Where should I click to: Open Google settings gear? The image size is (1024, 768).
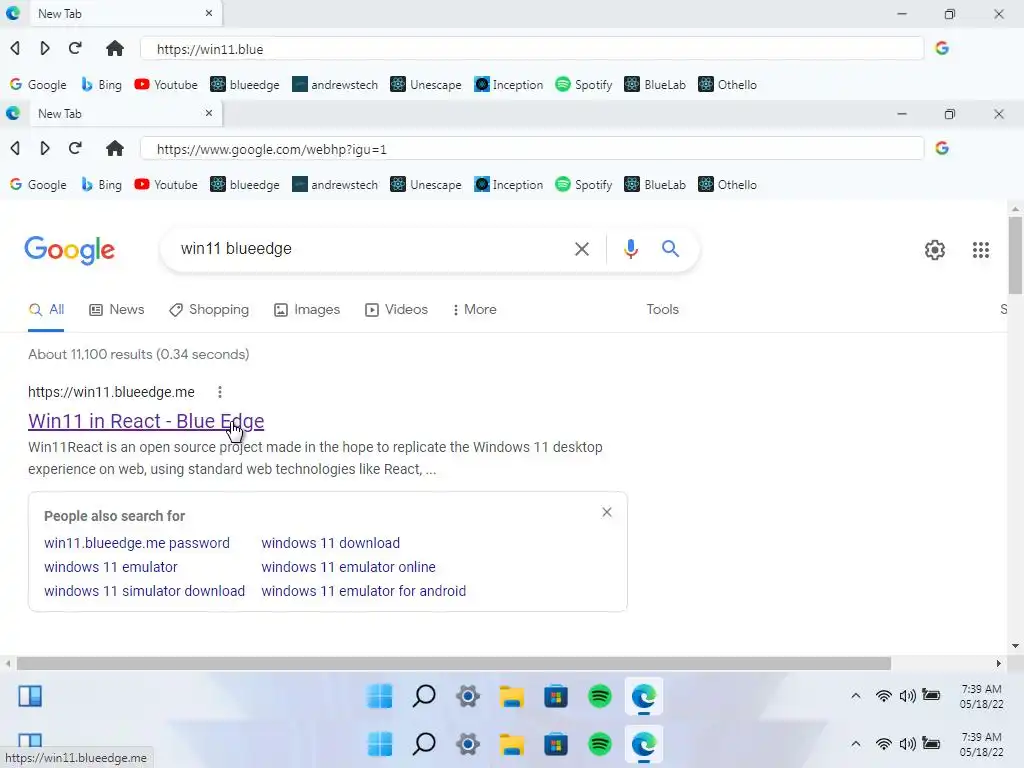[x=935, y=249]
